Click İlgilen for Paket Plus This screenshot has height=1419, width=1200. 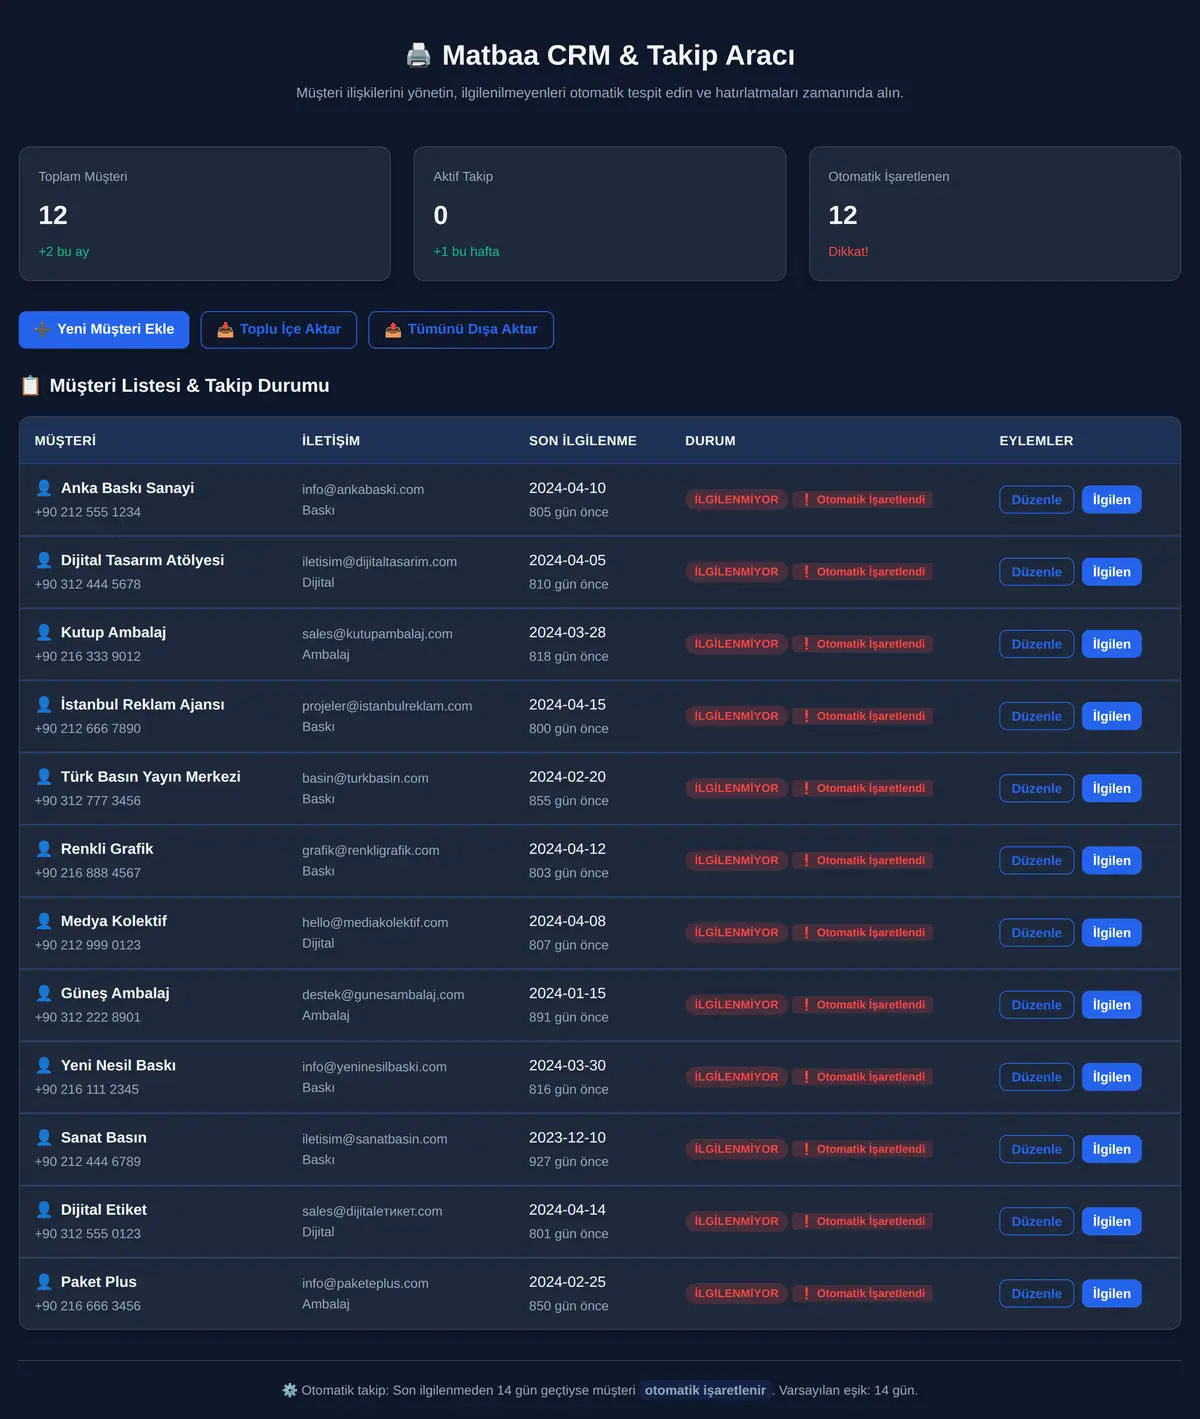(1112, 1293)
